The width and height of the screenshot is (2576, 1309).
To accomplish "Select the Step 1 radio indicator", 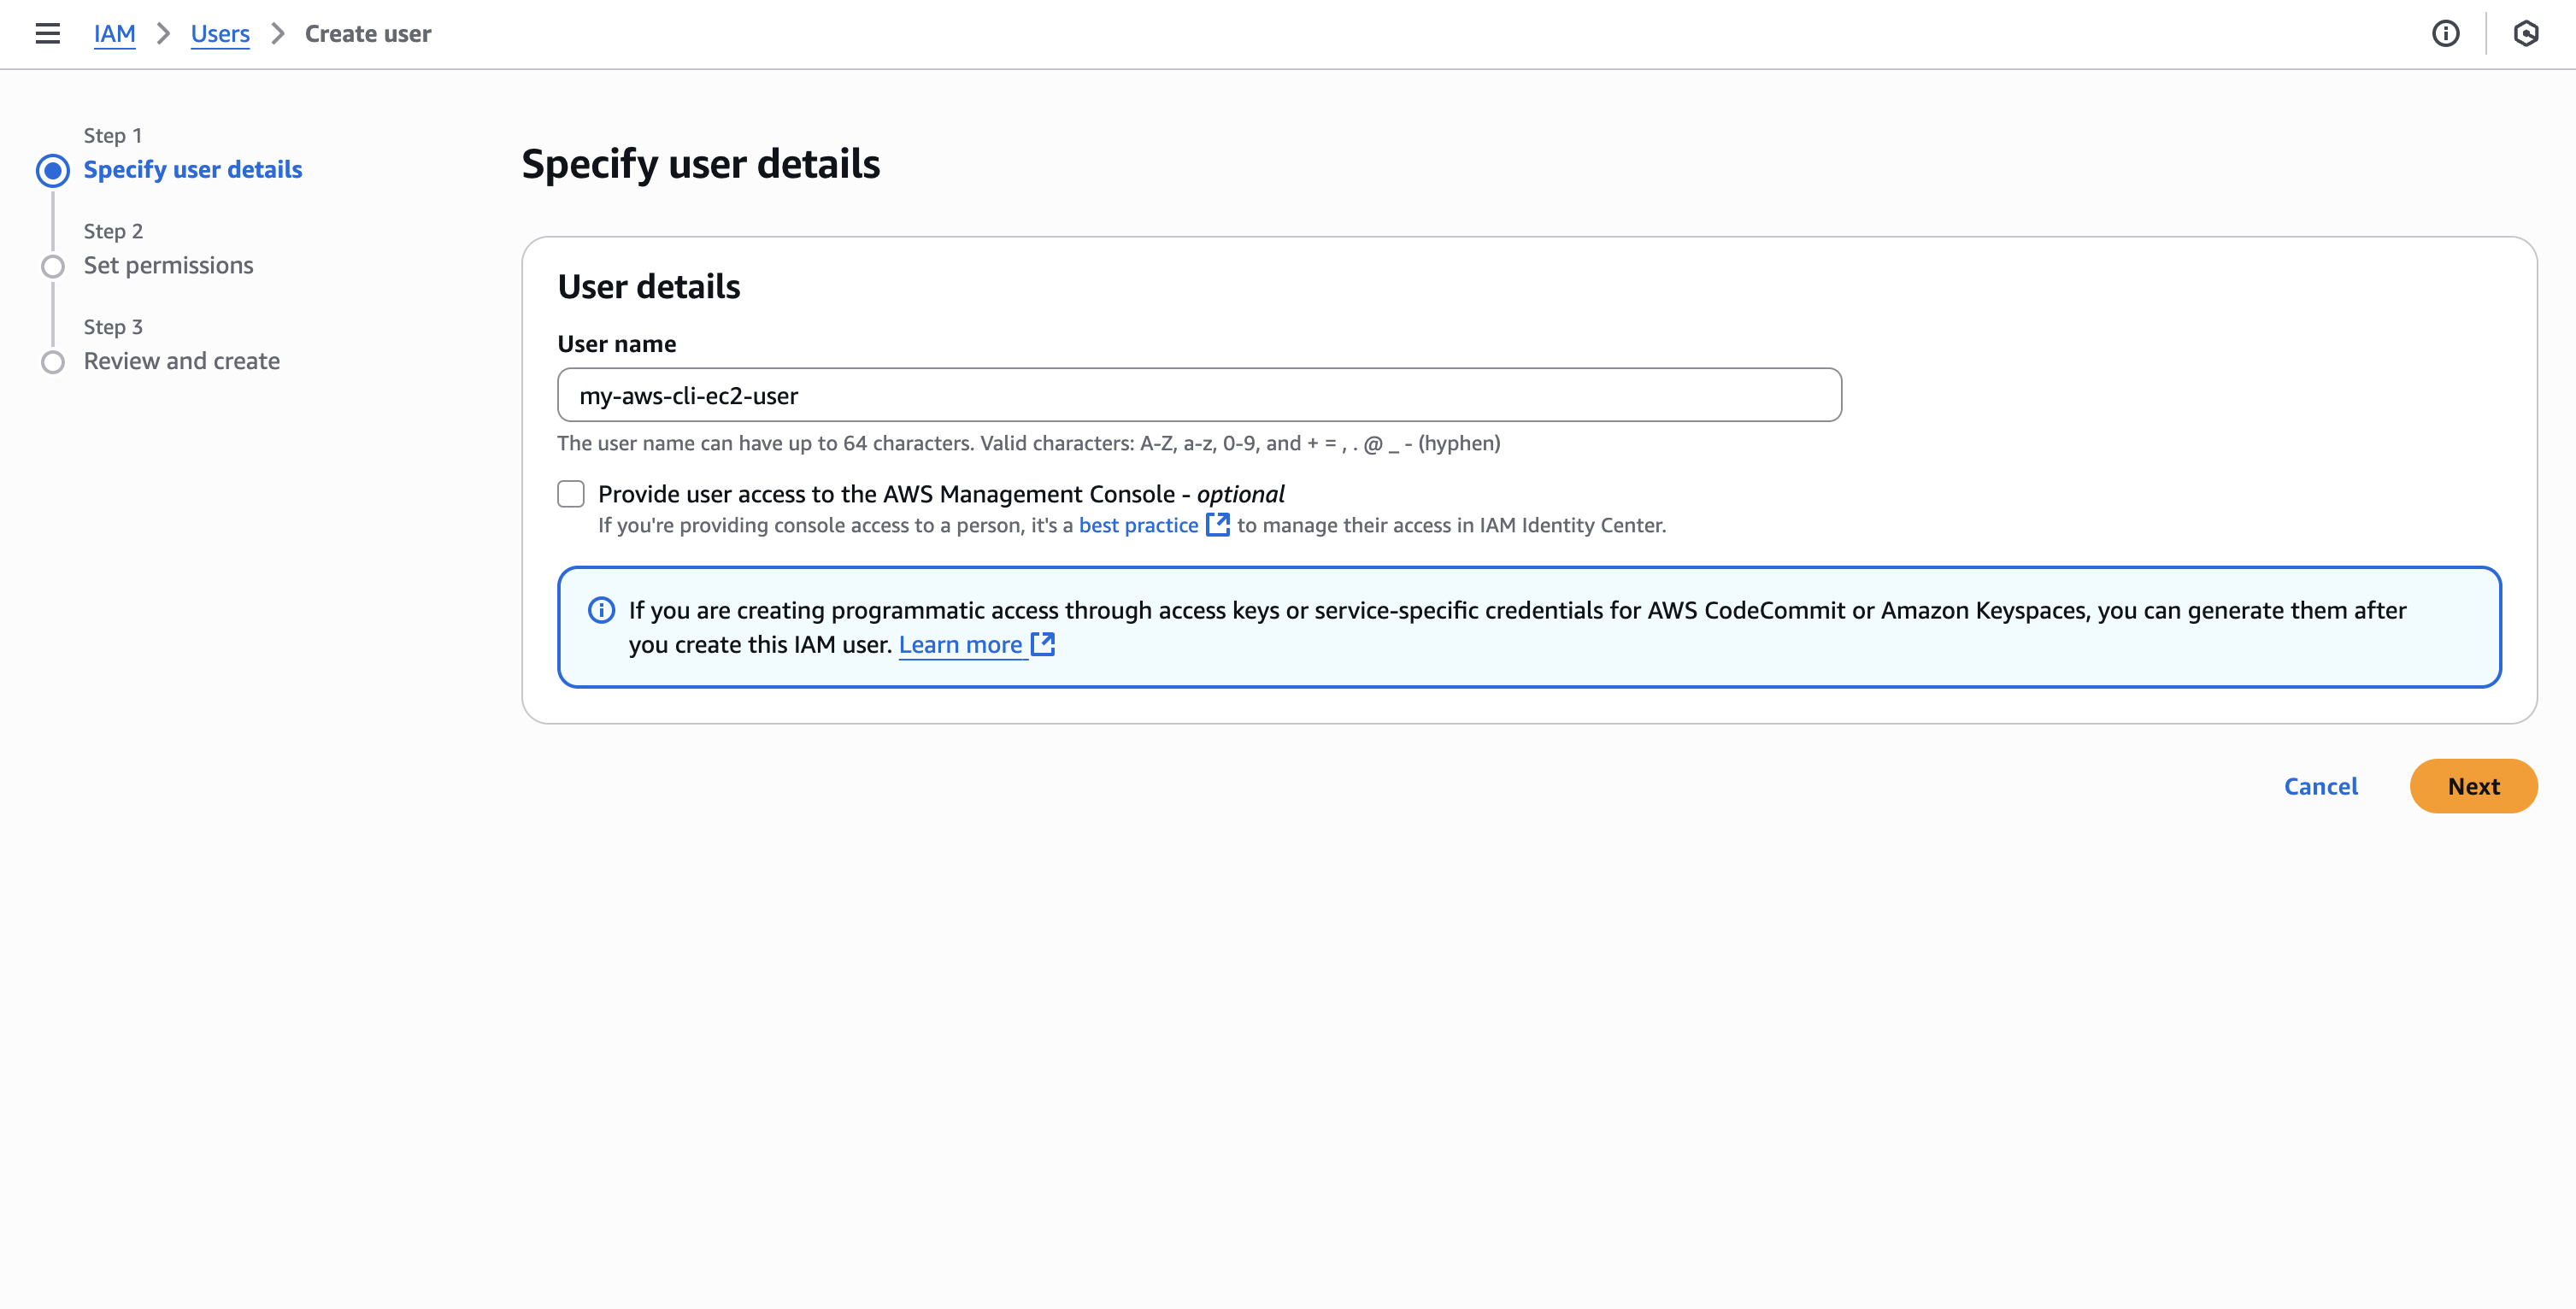I will point(53,170).
